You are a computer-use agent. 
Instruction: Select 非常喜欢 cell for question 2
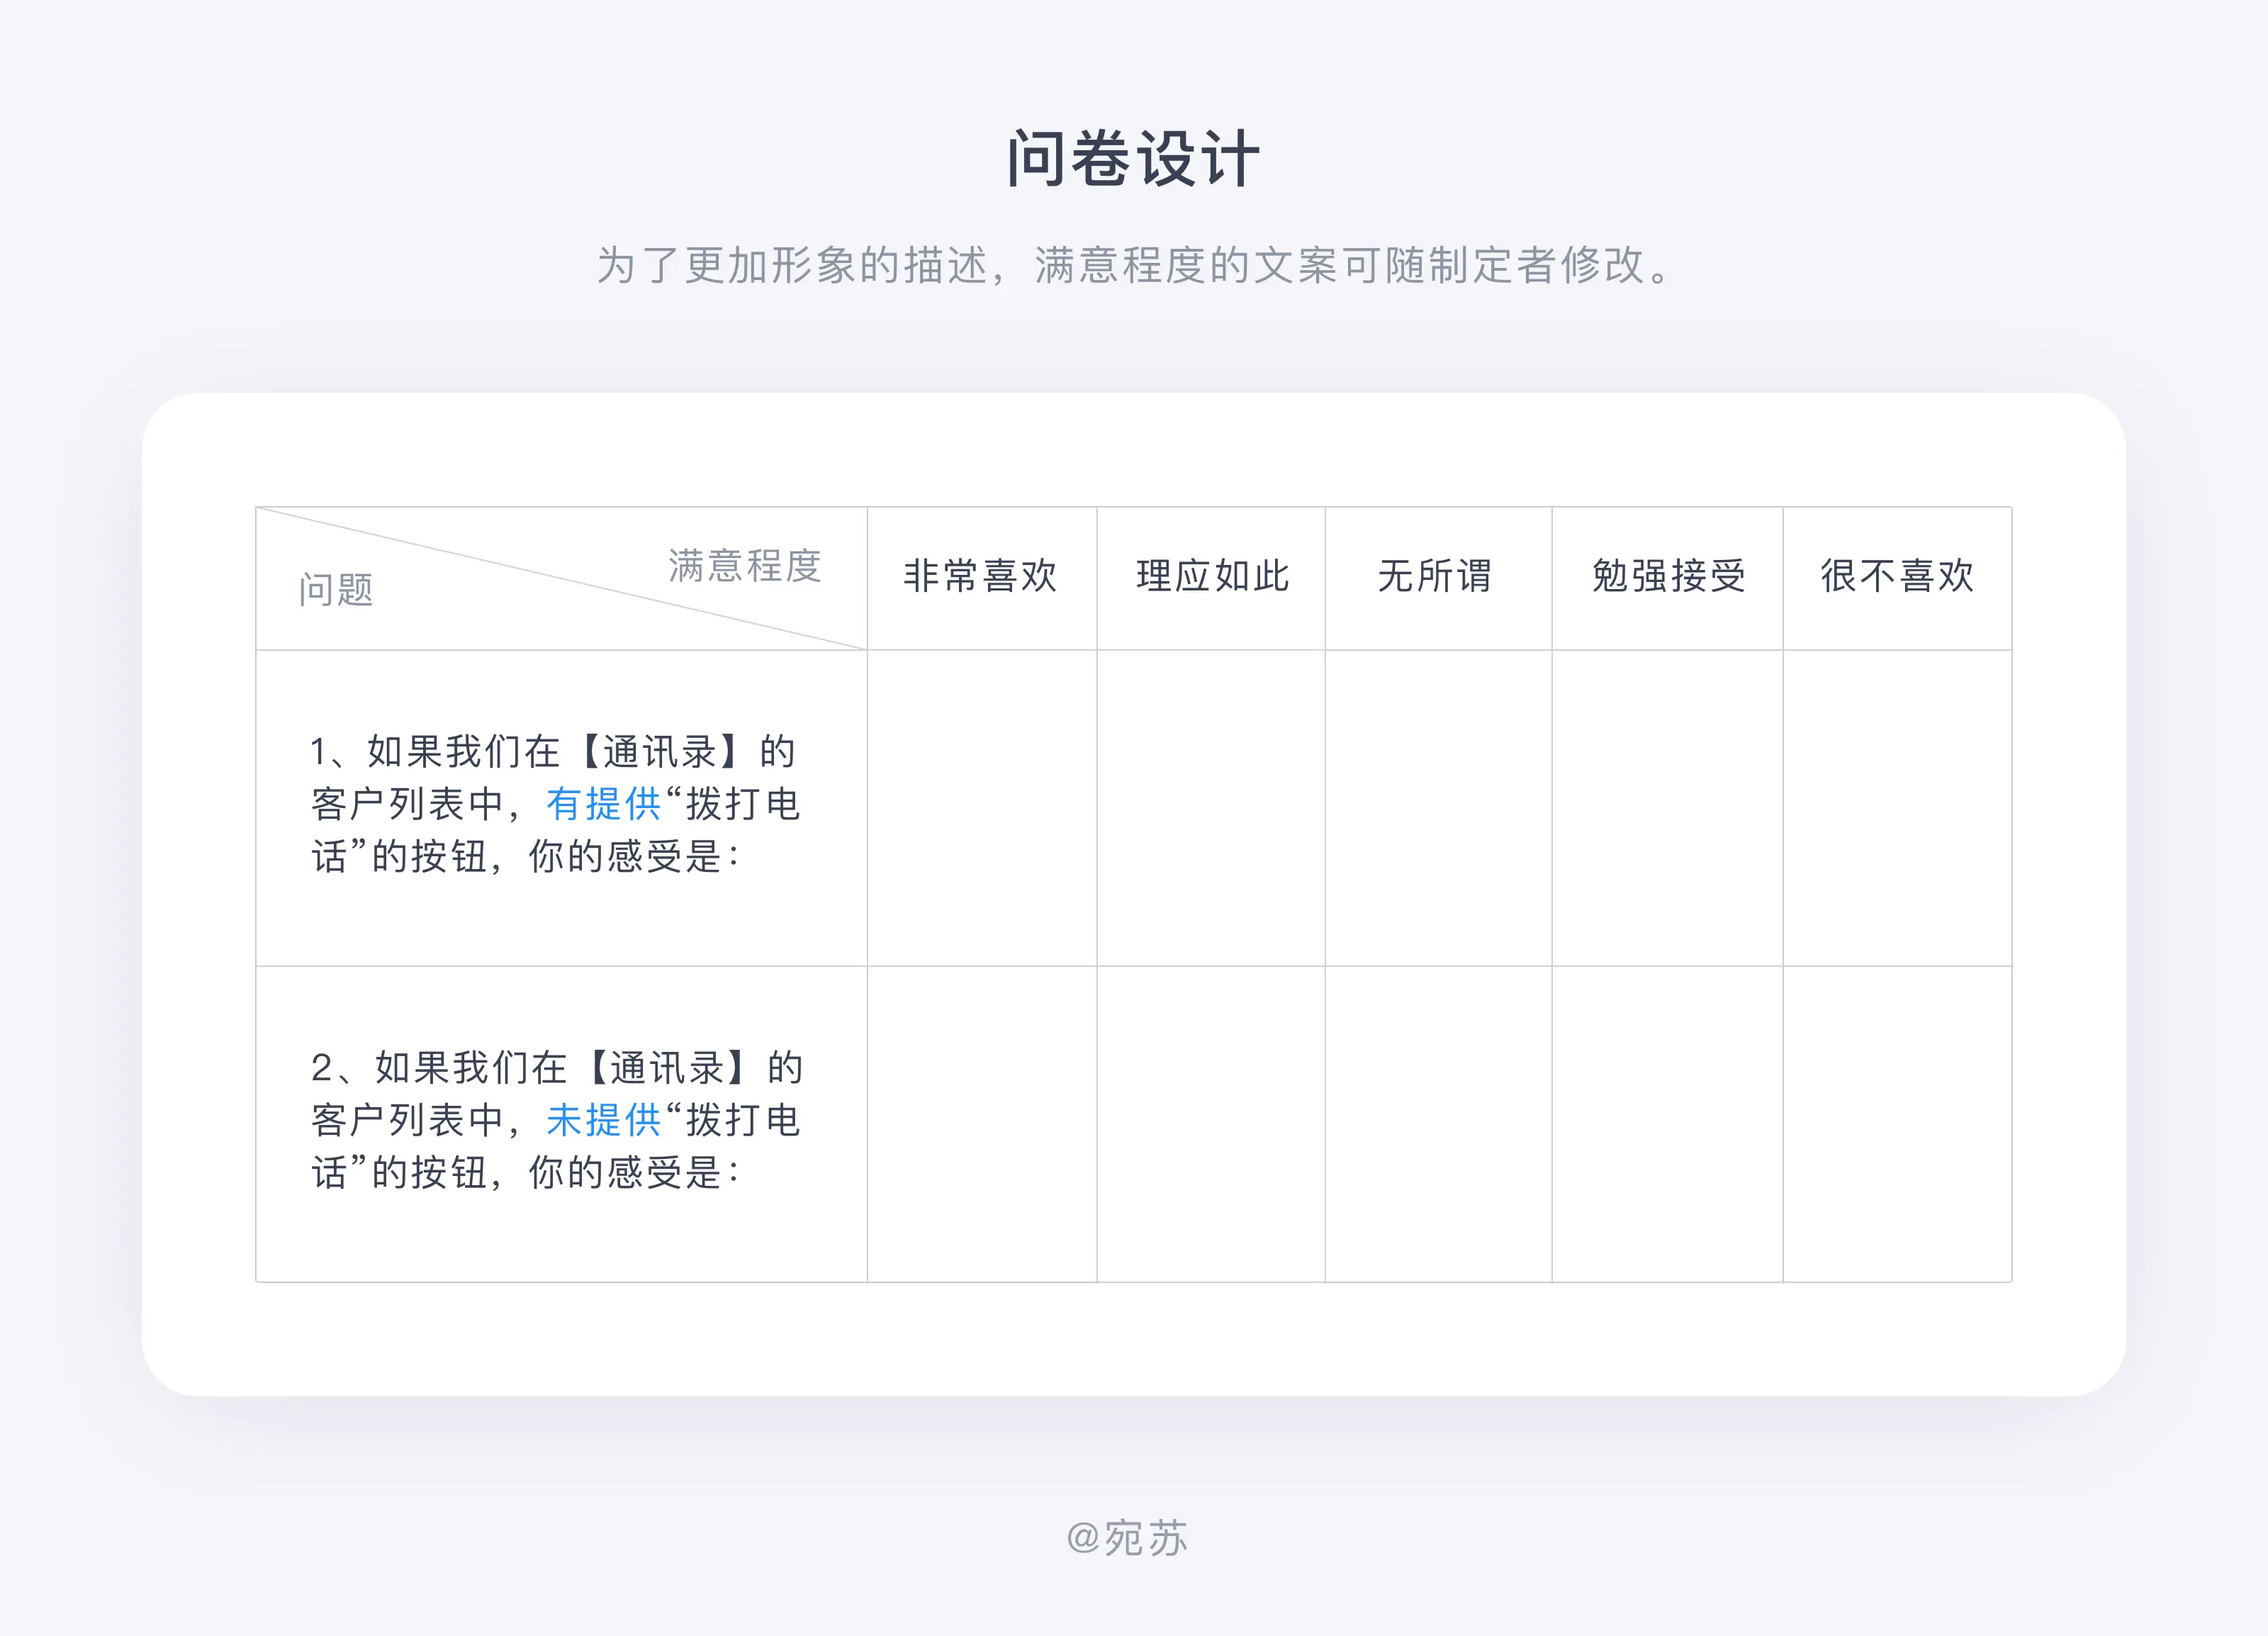tap(982, 1124)
